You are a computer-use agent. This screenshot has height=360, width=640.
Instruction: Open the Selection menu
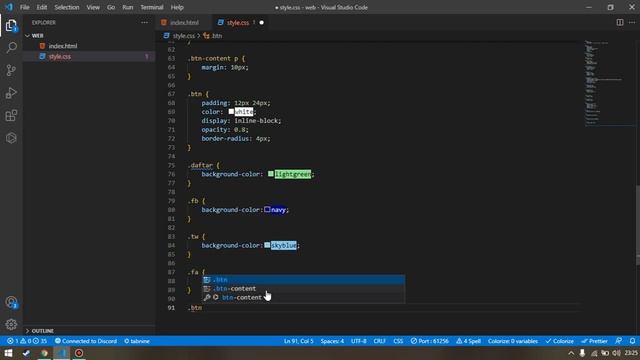pyautogui.click(x=67, y=7)
